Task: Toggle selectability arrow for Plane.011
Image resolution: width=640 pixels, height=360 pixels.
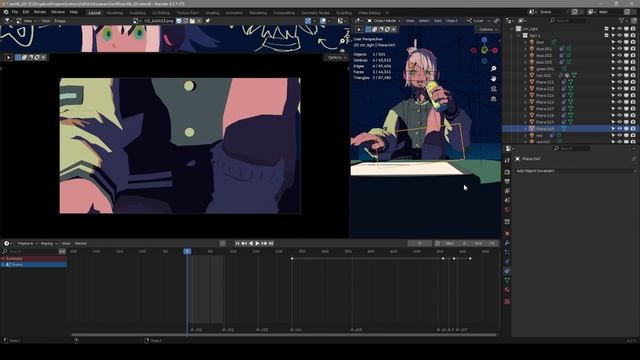Action: [613, 82]
